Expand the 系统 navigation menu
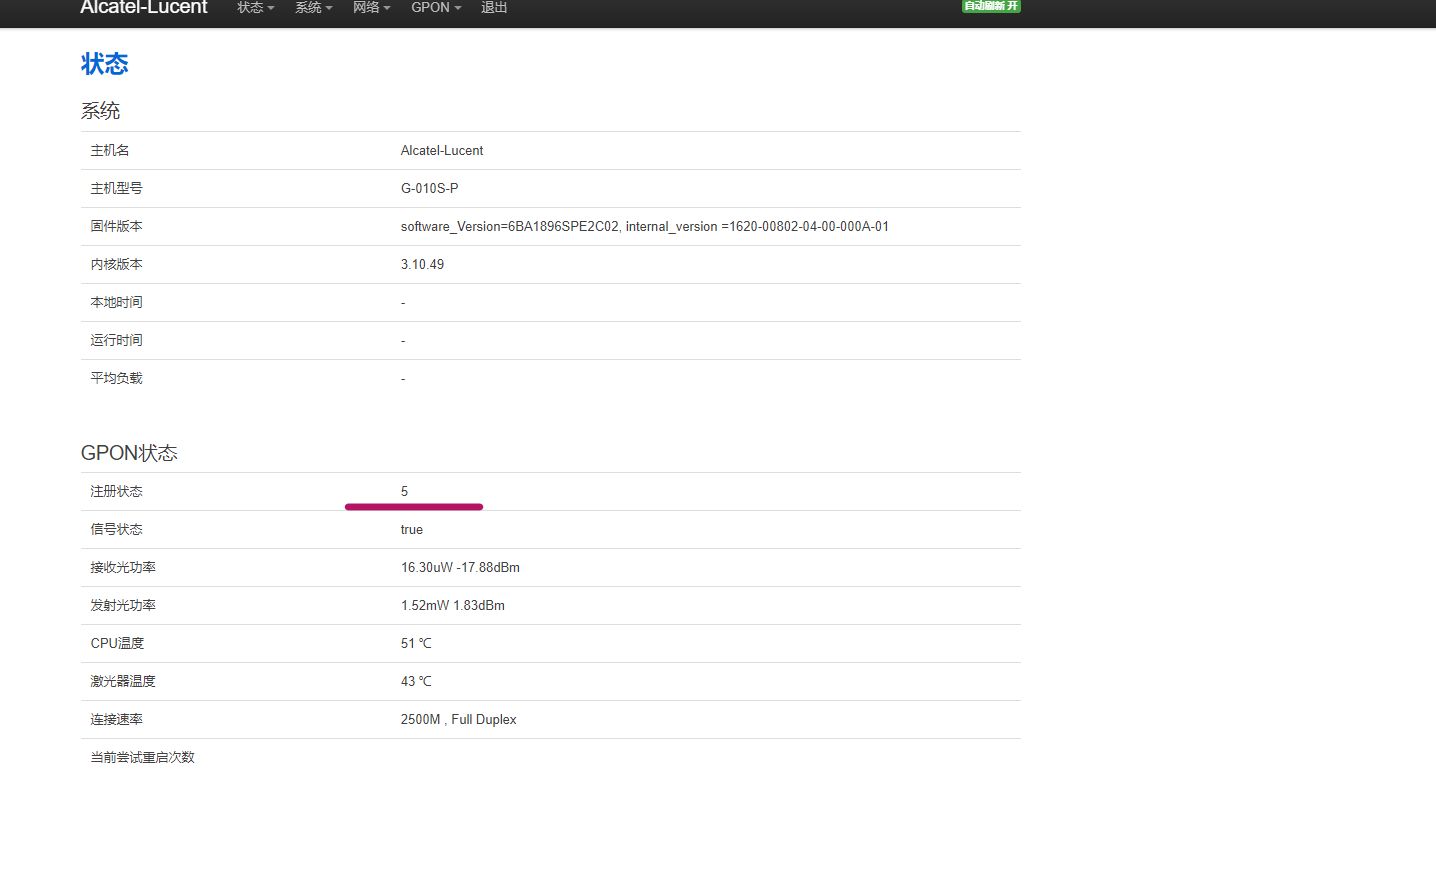The height and width of the screenshot is (886, 1436). pos(313,8)
